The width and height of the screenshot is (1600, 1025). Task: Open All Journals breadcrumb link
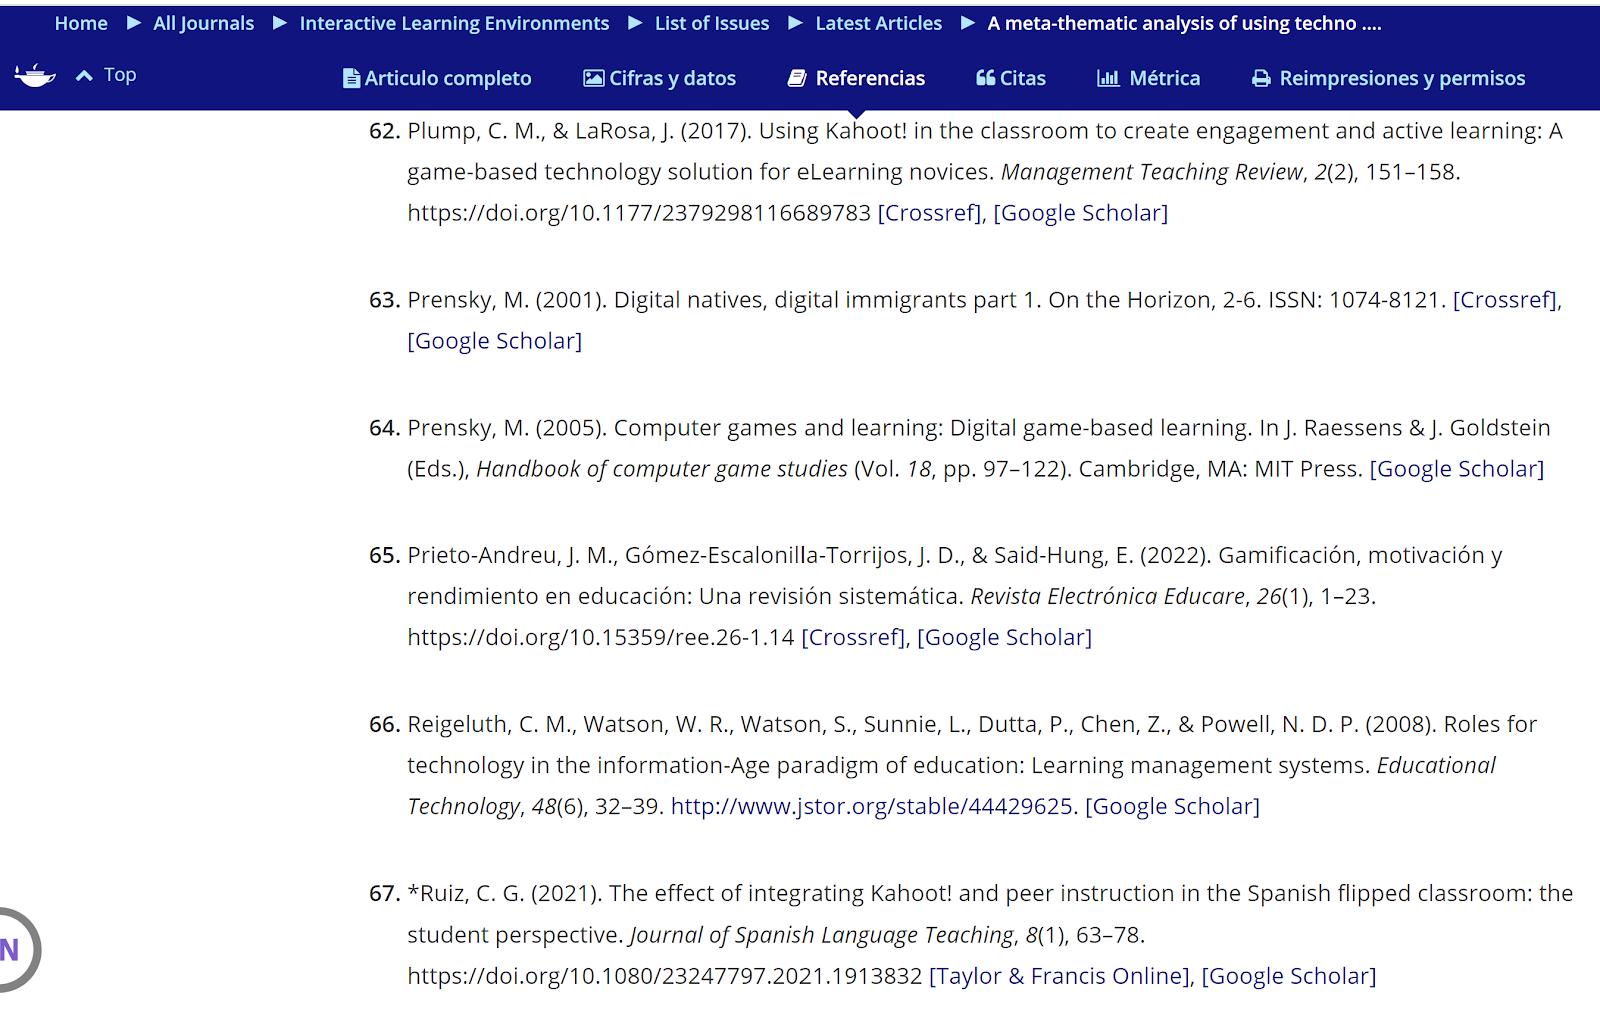coord(204,23)
